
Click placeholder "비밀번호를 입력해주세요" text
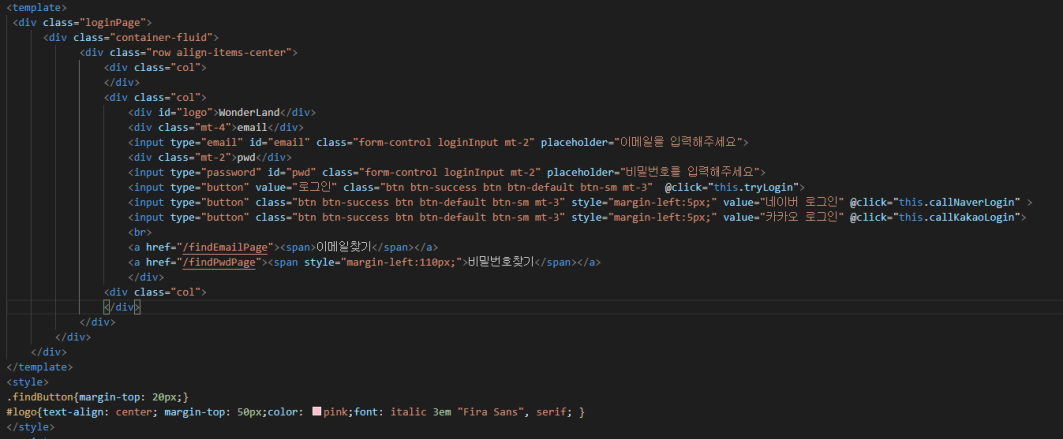pyautogui.click(x=691, y=172)
